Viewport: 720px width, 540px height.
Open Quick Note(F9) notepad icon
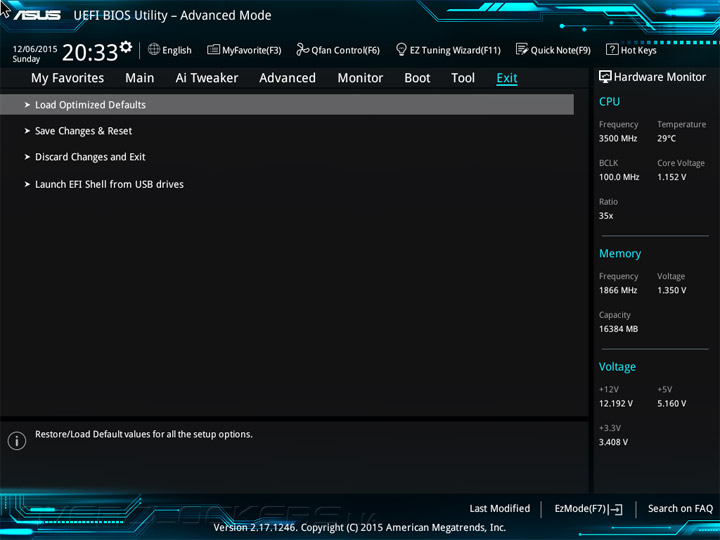pyautogui.click(x=522, y=49)
